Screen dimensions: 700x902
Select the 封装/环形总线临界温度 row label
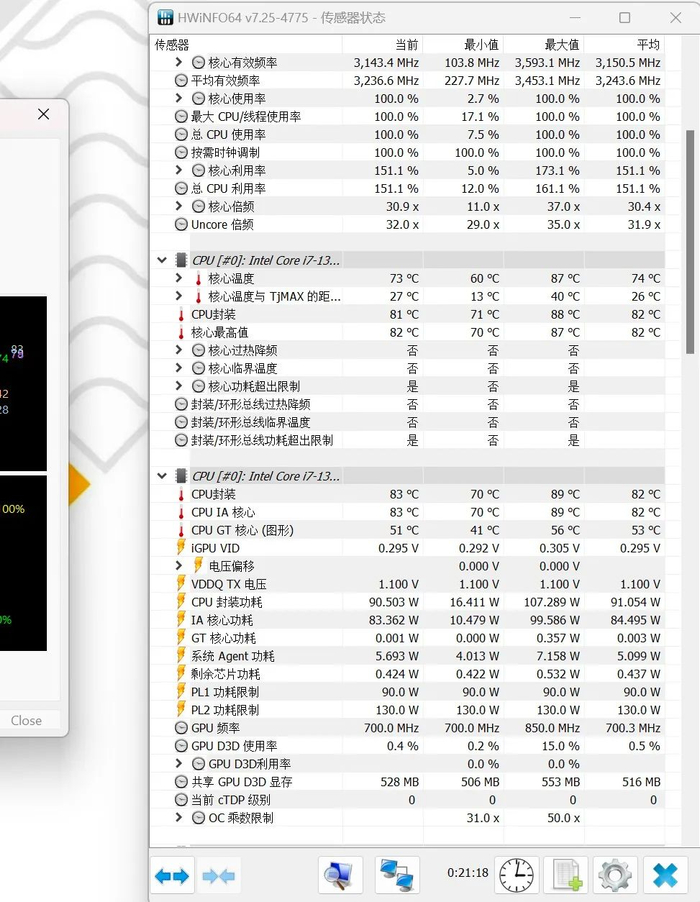[251, 423]
